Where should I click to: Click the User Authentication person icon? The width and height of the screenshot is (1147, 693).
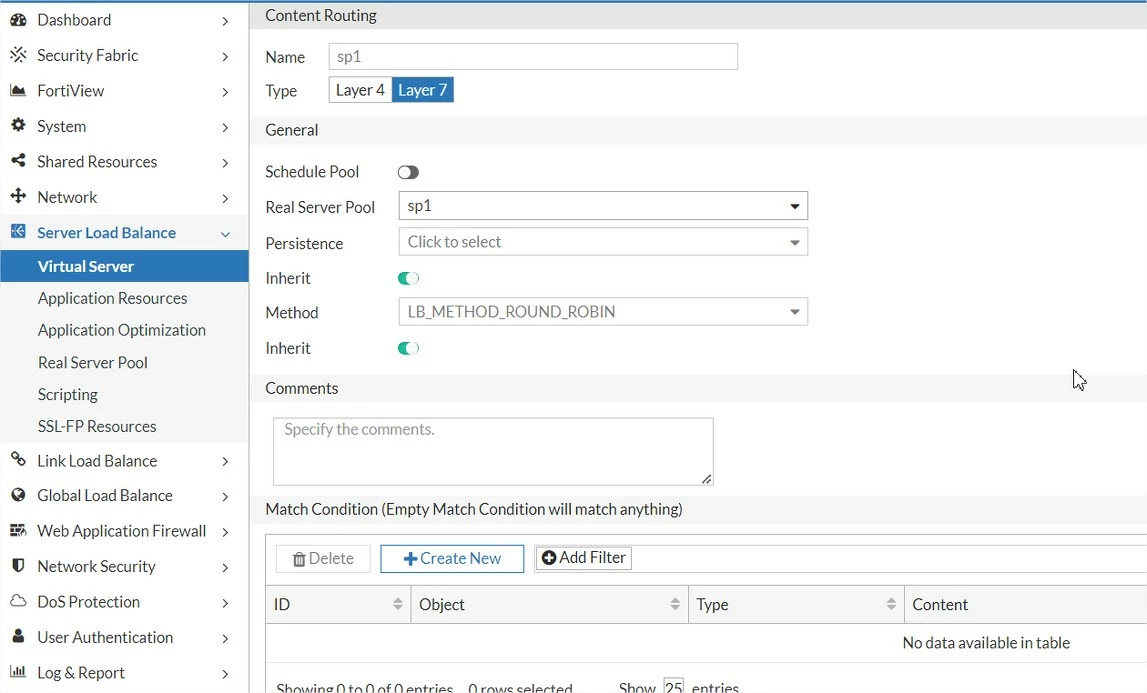tap(18, 636)
